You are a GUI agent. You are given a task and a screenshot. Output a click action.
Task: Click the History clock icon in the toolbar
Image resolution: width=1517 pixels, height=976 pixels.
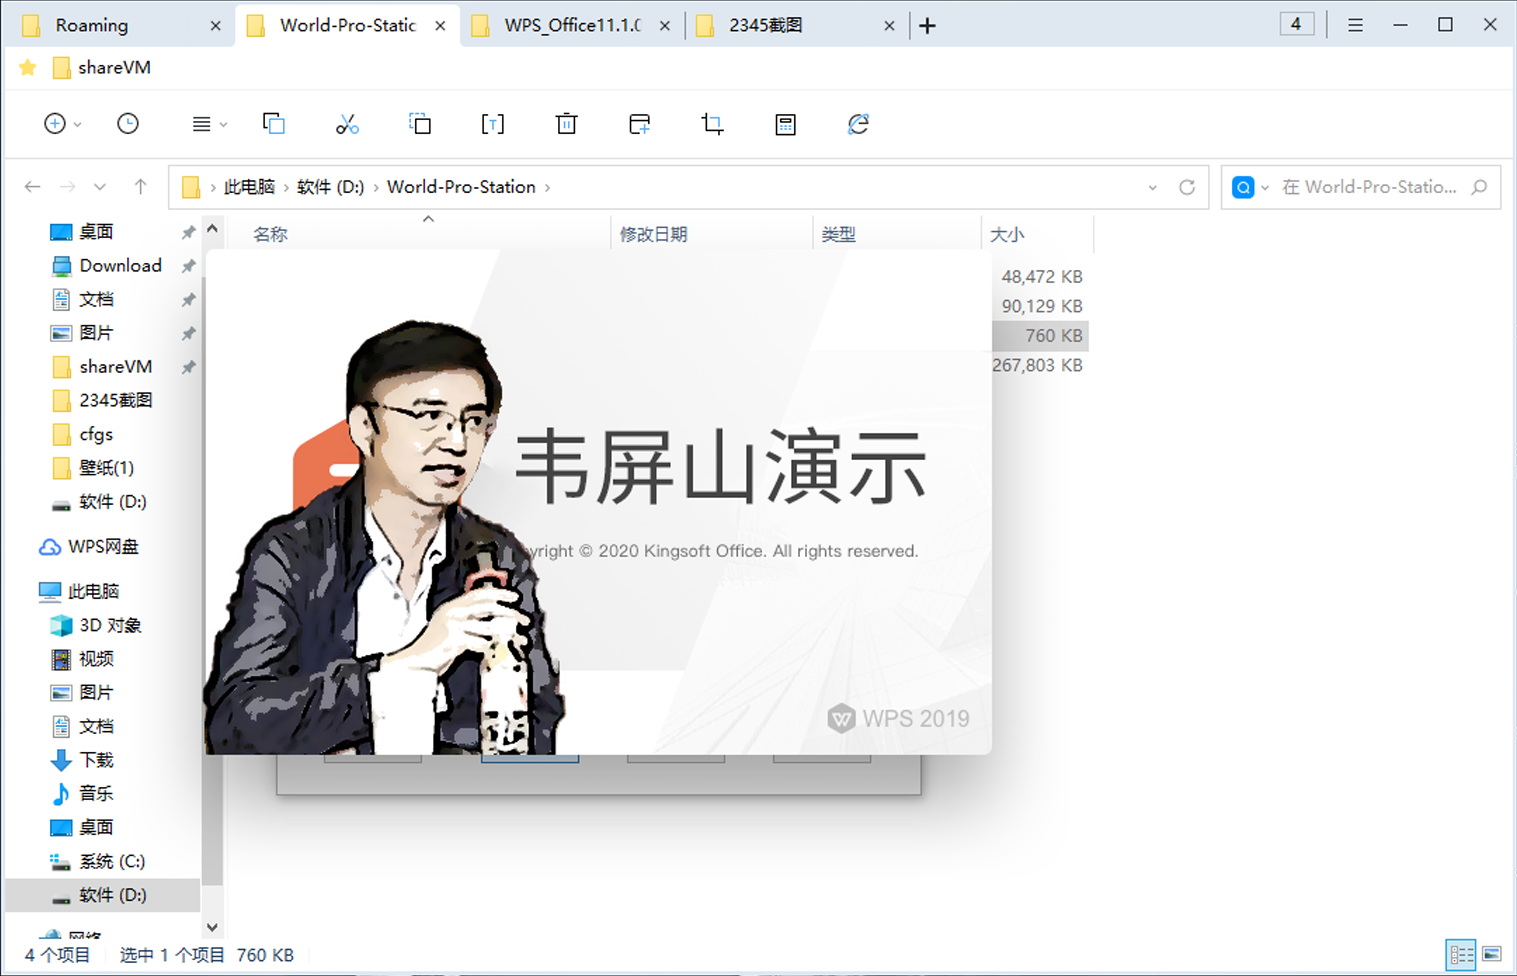click(x=127, y=123)
